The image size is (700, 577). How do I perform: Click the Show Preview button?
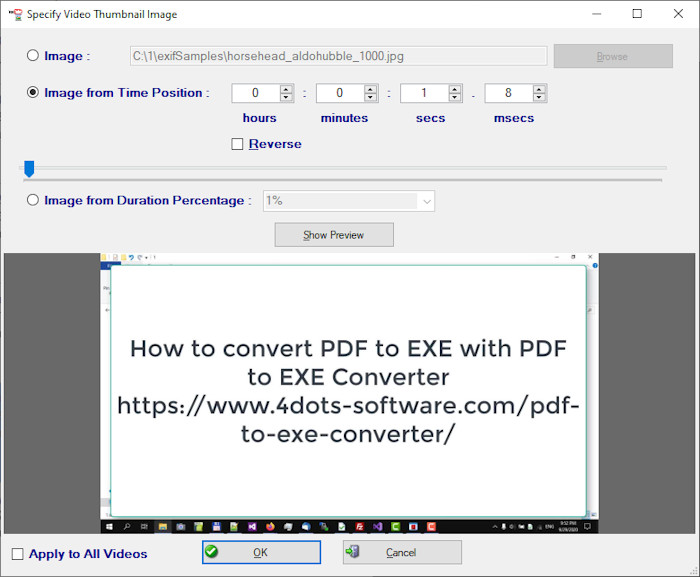[x=334, y=235]
